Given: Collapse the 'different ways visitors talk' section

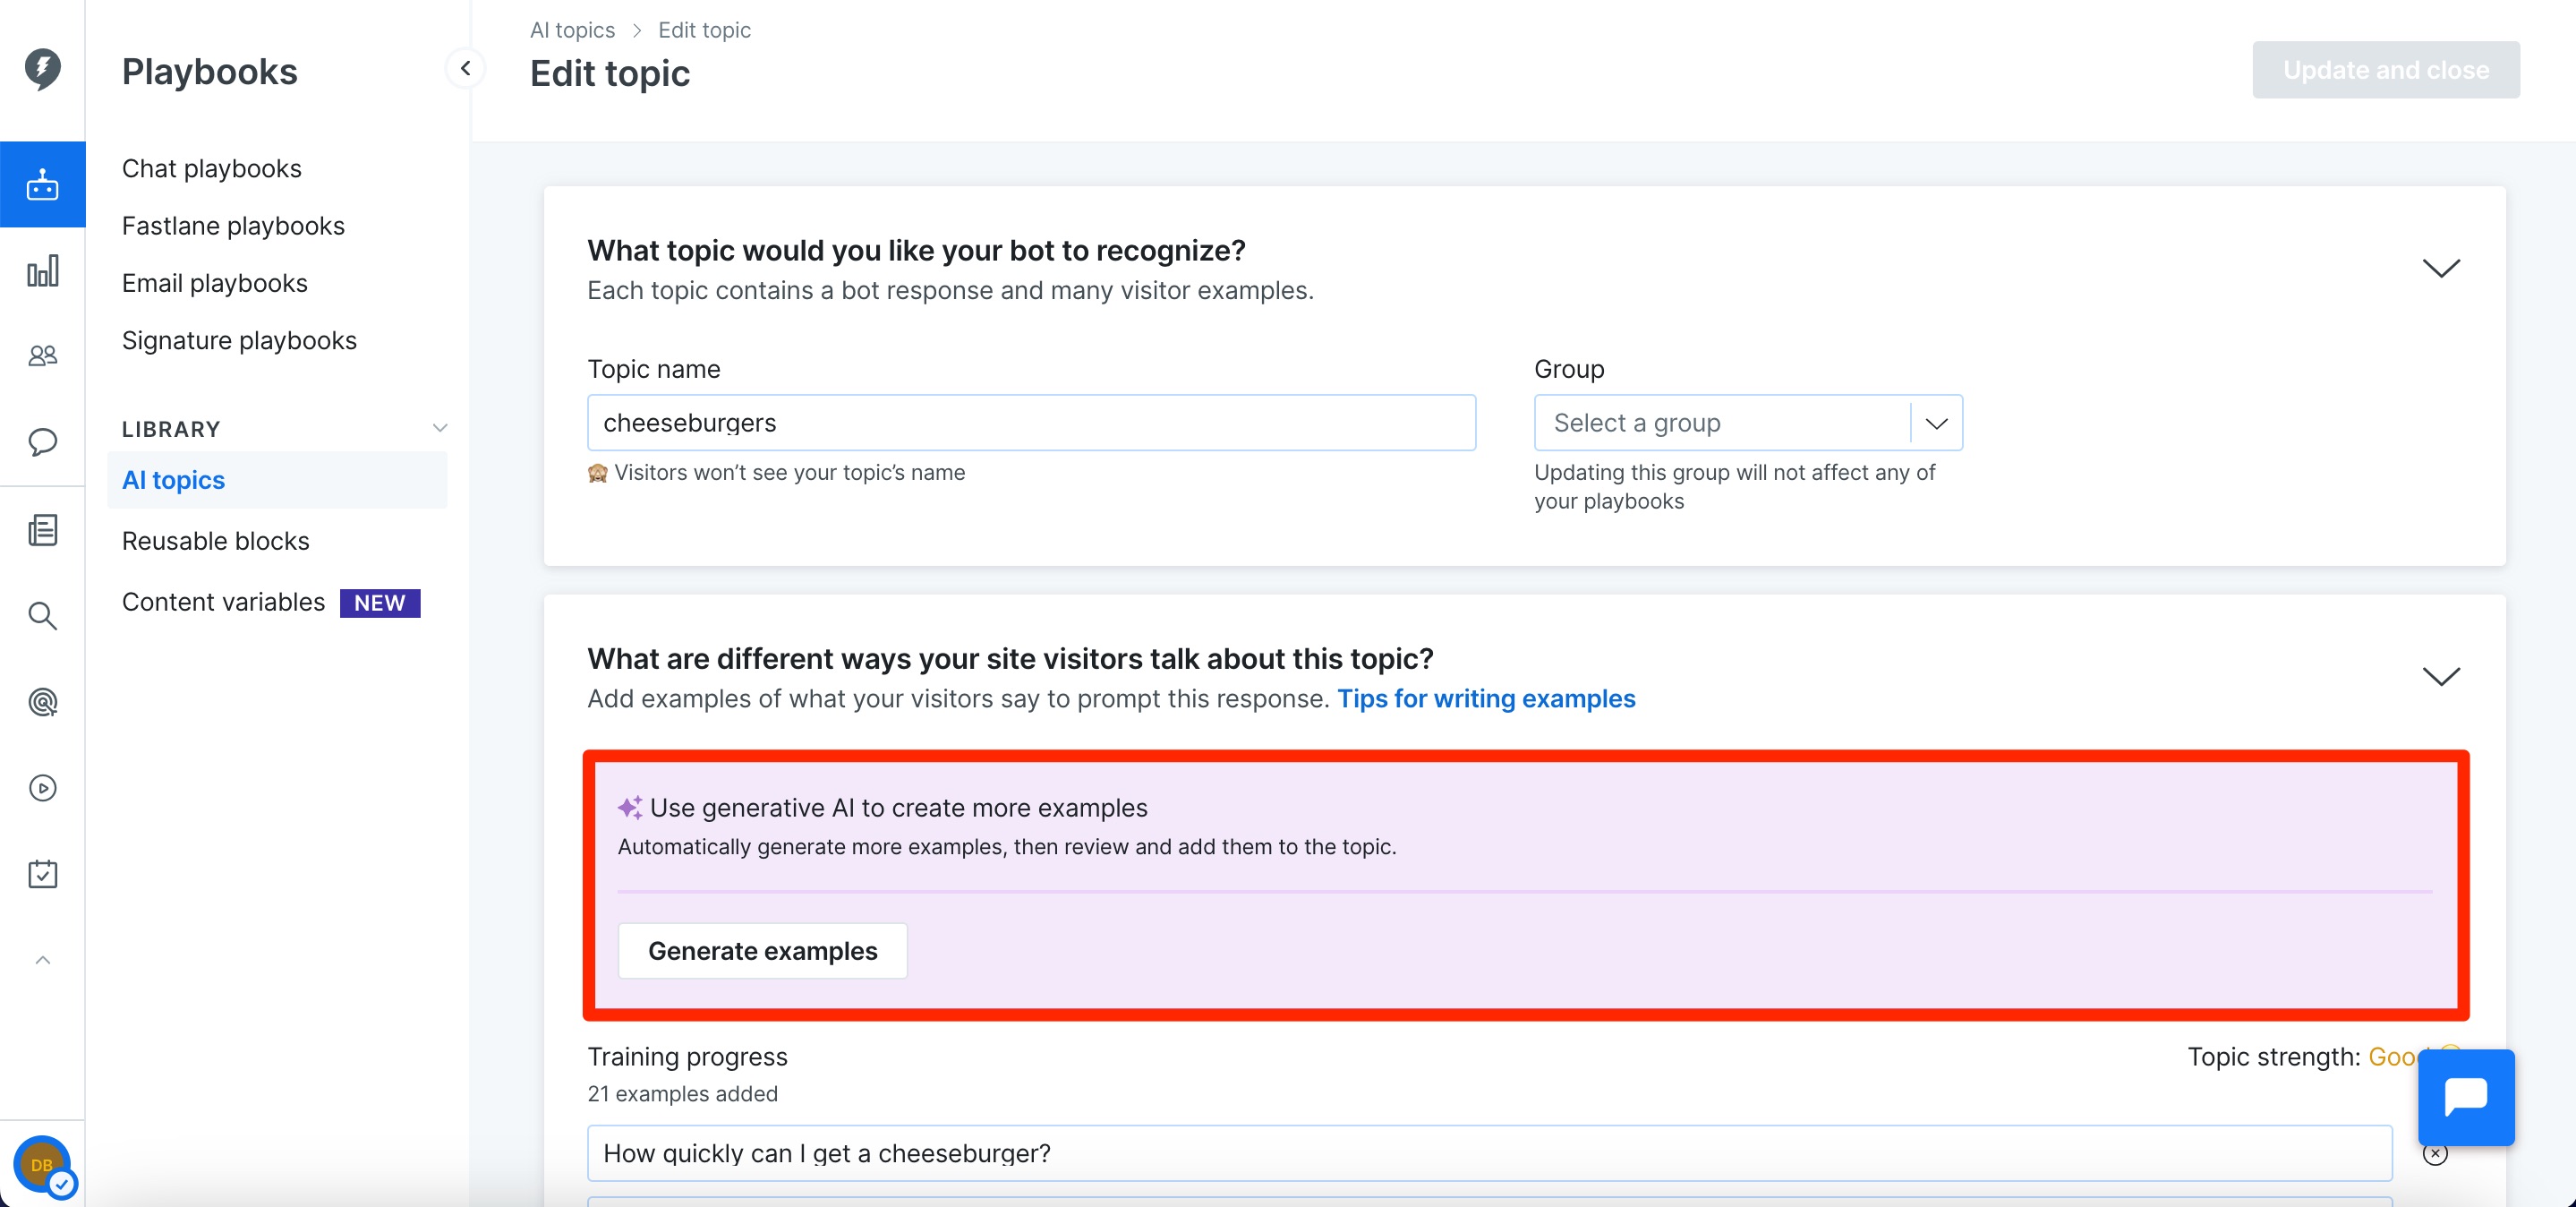Looking at the screenshot, I should pos(2441,676).
